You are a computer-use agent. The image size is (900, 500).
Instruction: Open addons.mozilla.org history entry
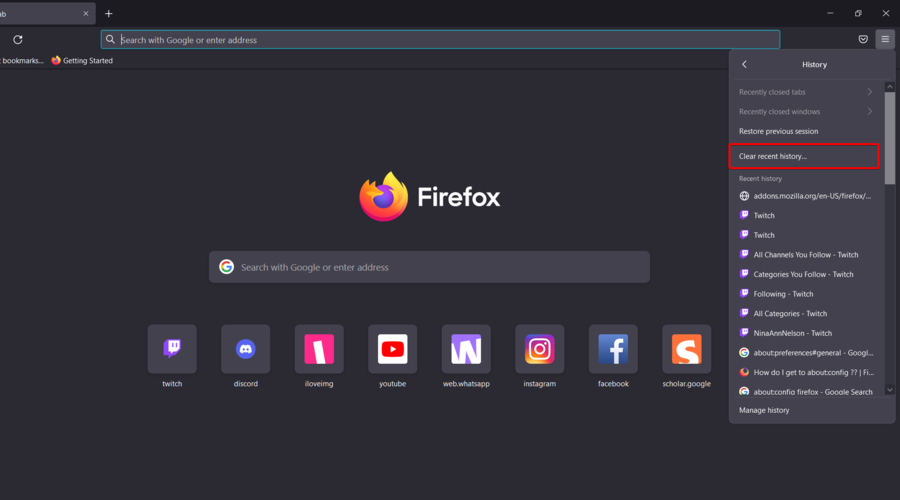(805, 196)
